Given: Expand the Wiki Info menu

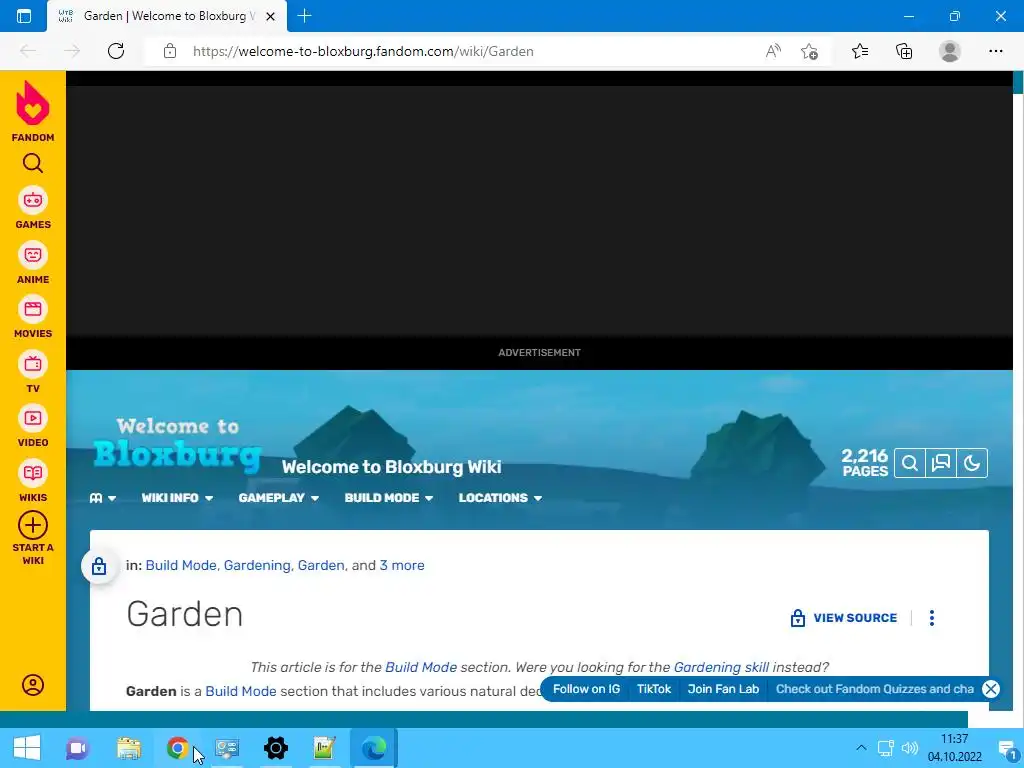Looking at the screenshot, I should (177, 498).
